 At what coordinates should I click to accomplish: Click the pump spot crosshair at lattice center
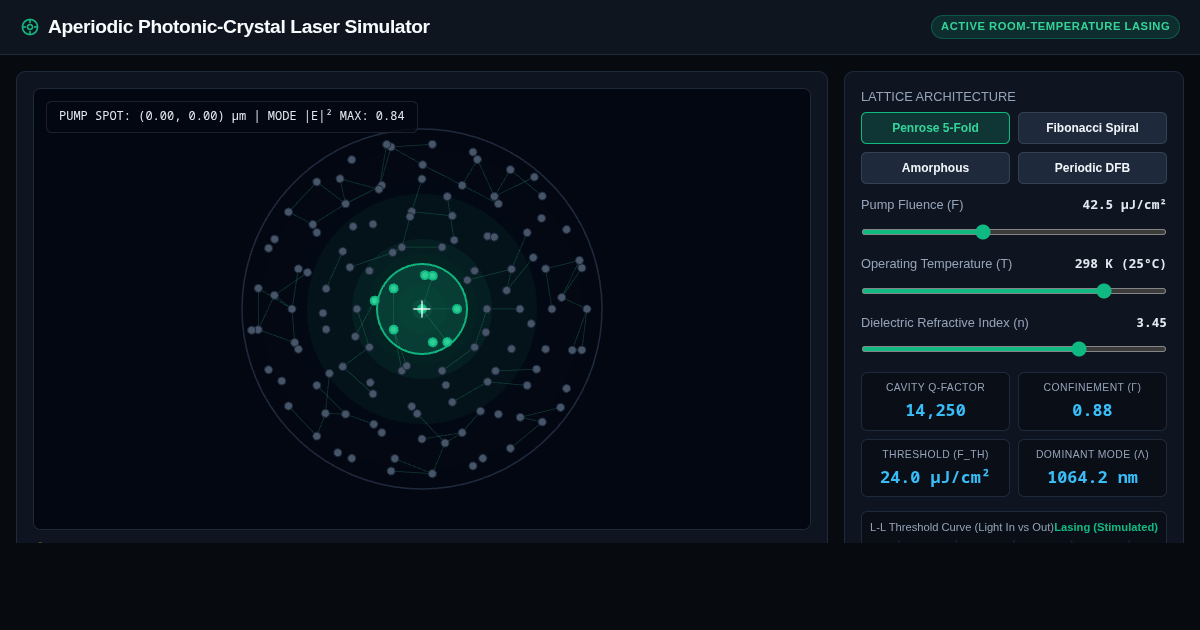click(x=422, y=309)
